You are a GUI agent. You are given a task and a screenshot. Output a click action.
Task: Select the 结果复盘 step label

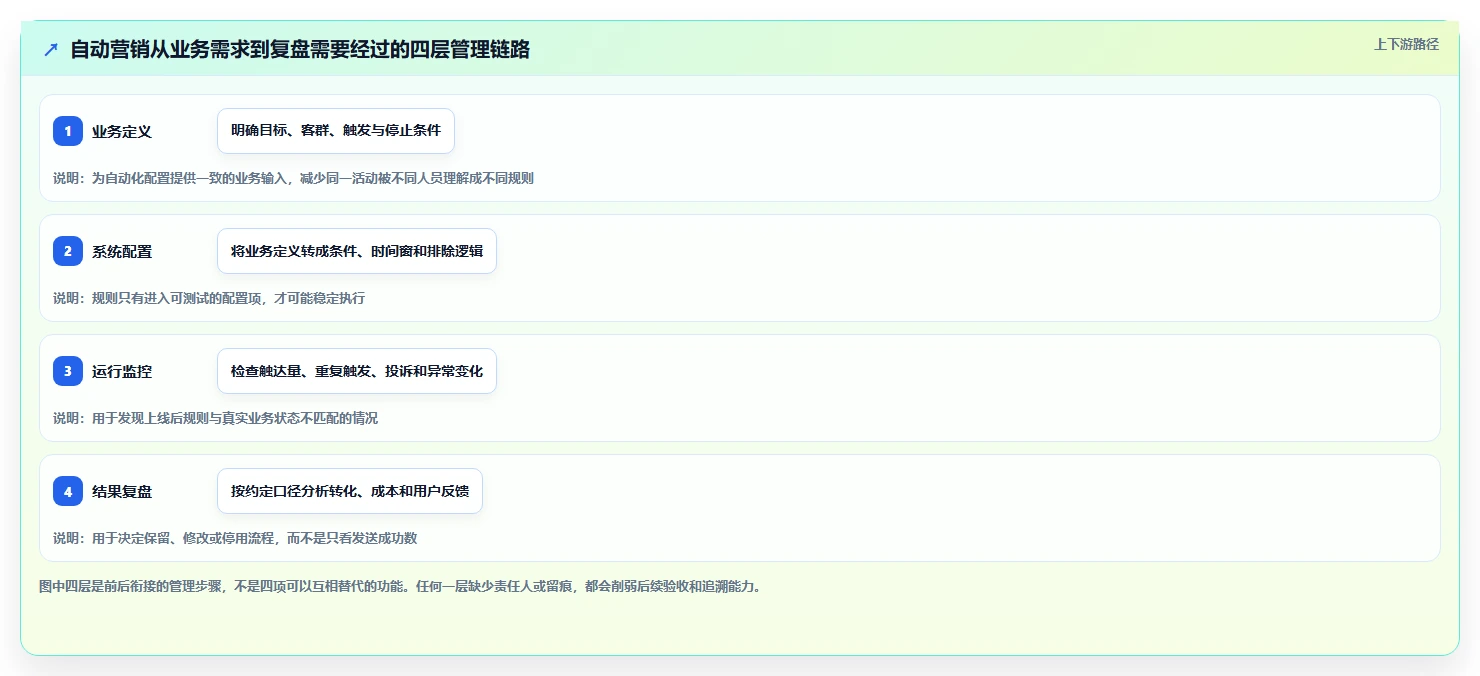122,491
